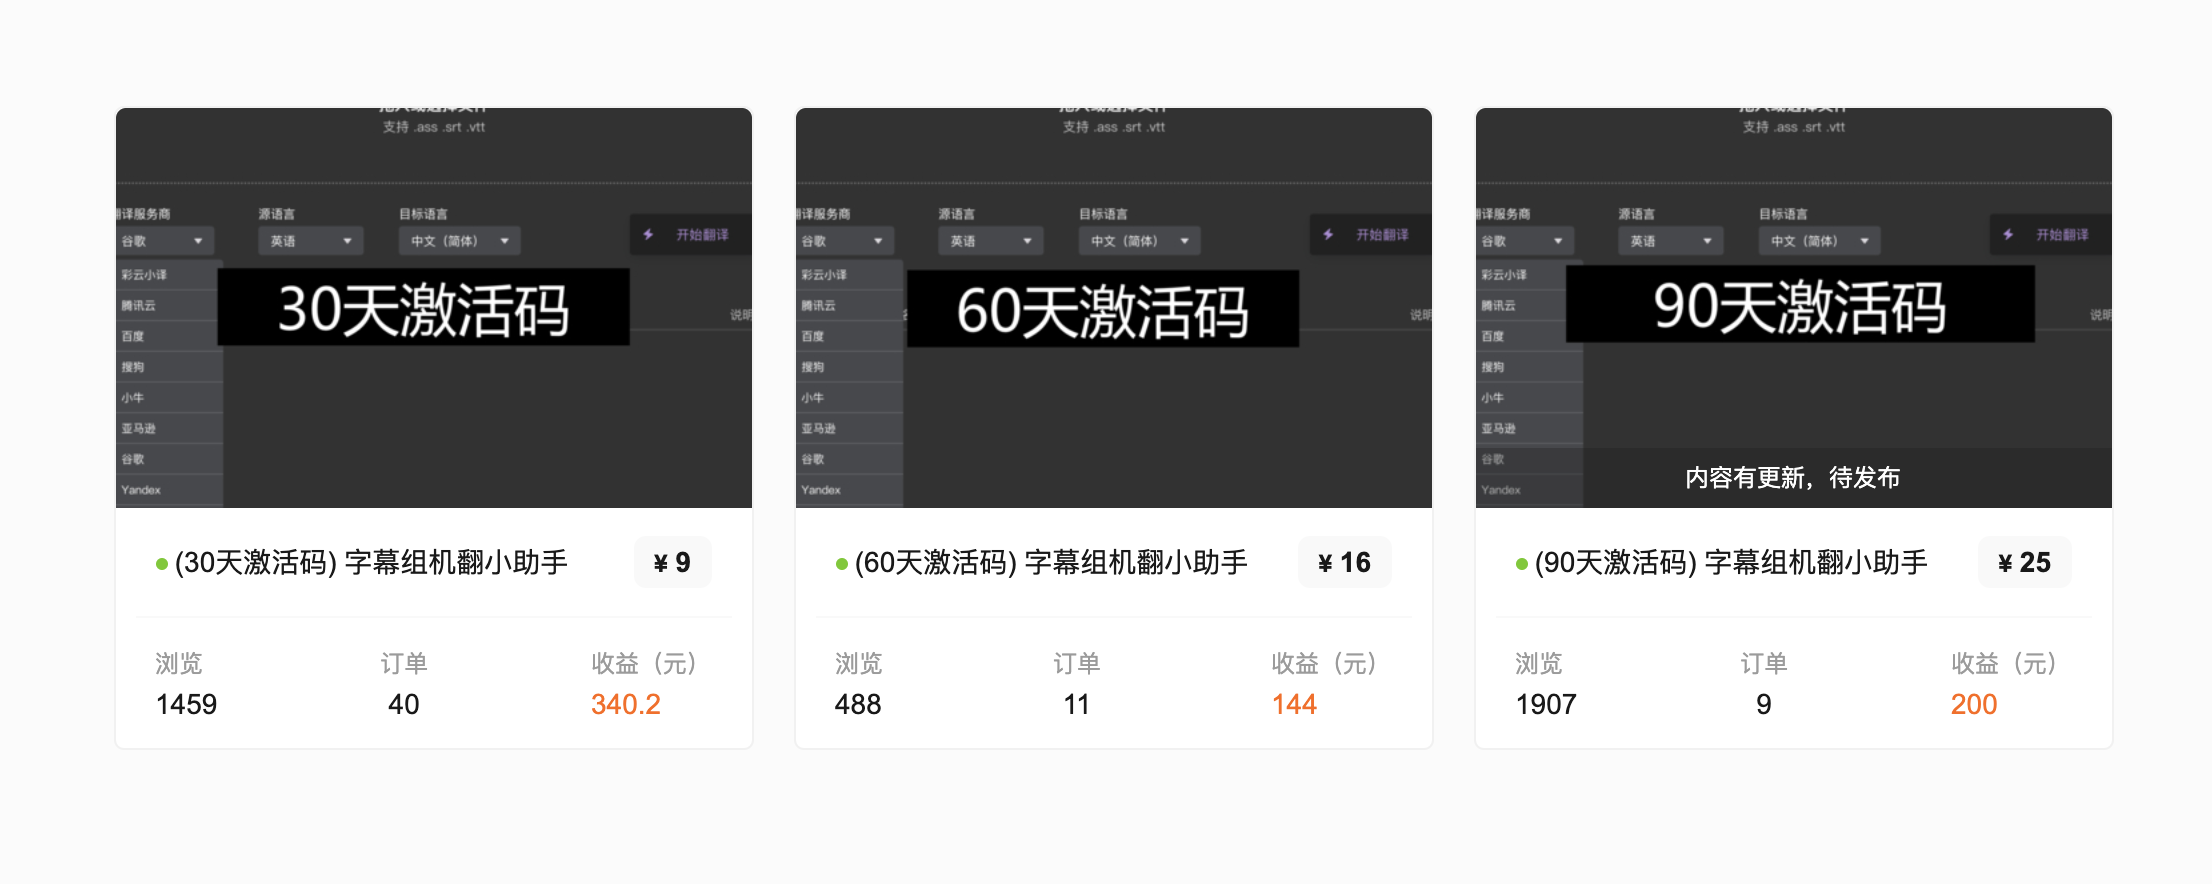The image size is (2212, 884).
Task: Click the lightning 开始翻译 icon in 30天 preview
Action: tap(649, 235)
